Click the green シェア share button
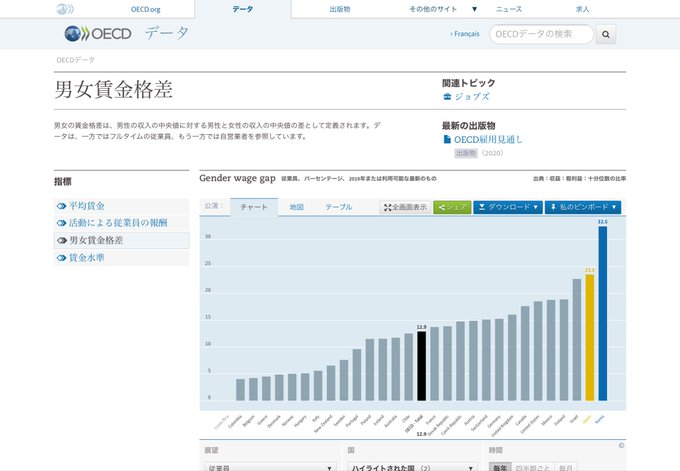This screenshot has height=471, width=680. tap(452, 207)
